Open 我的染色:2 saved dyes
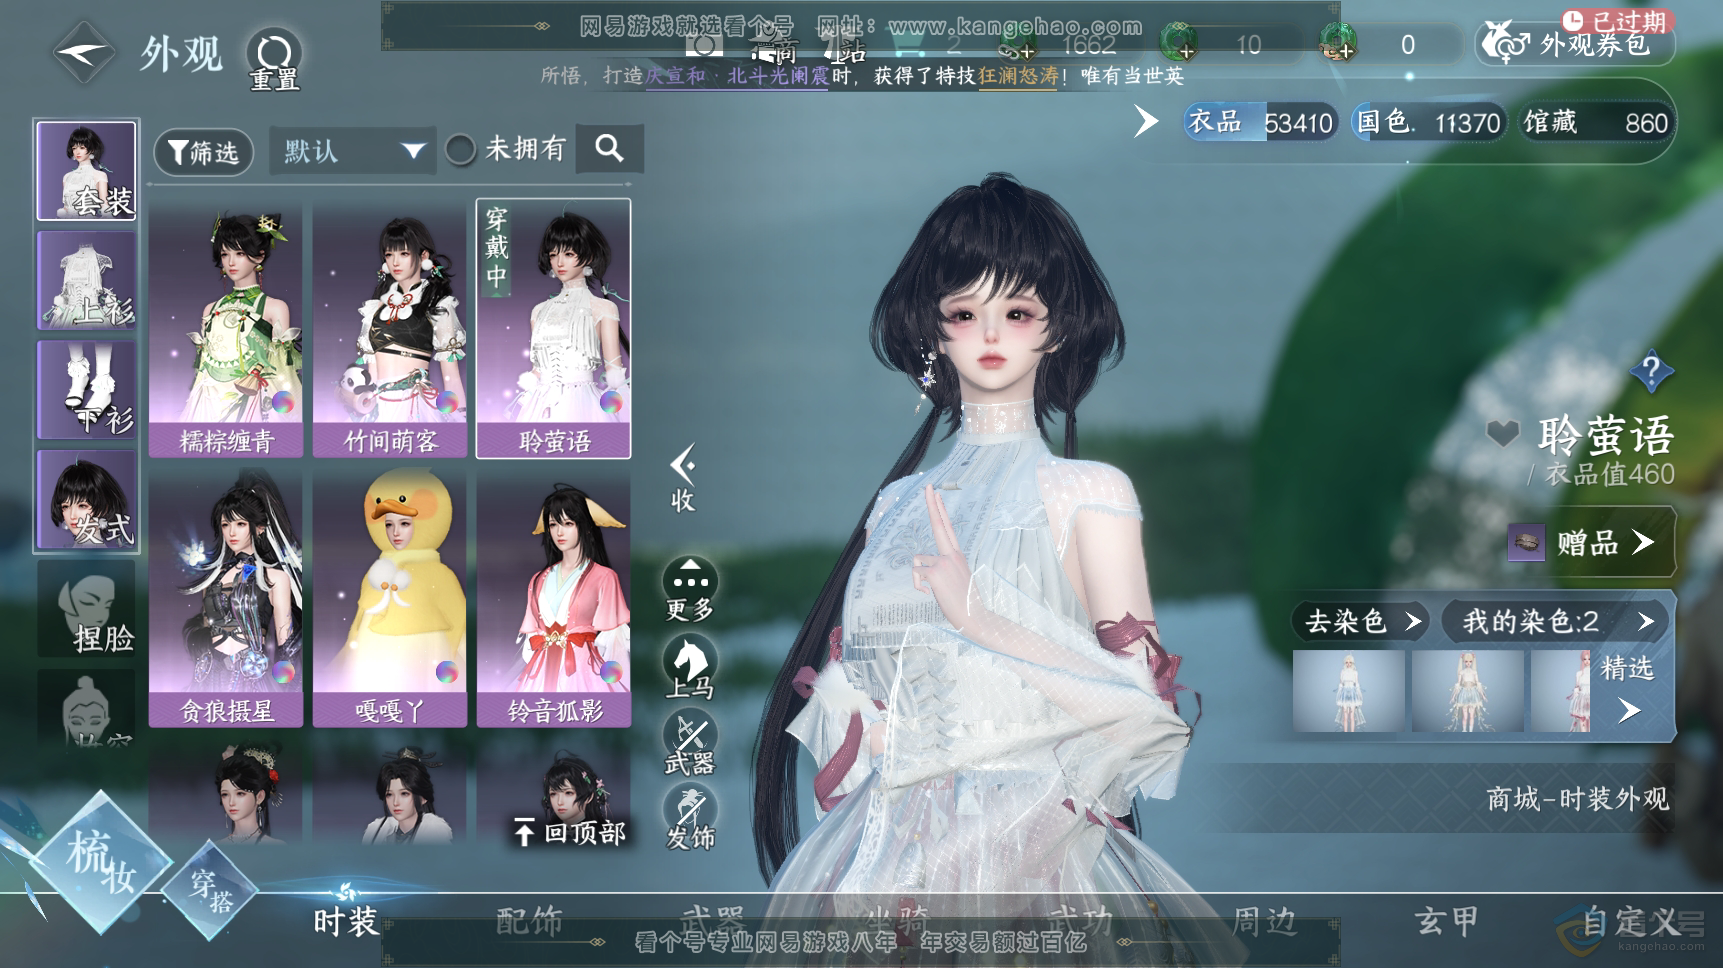The width and height of the screenshot is (1723, 968). tap(1555, 621)
